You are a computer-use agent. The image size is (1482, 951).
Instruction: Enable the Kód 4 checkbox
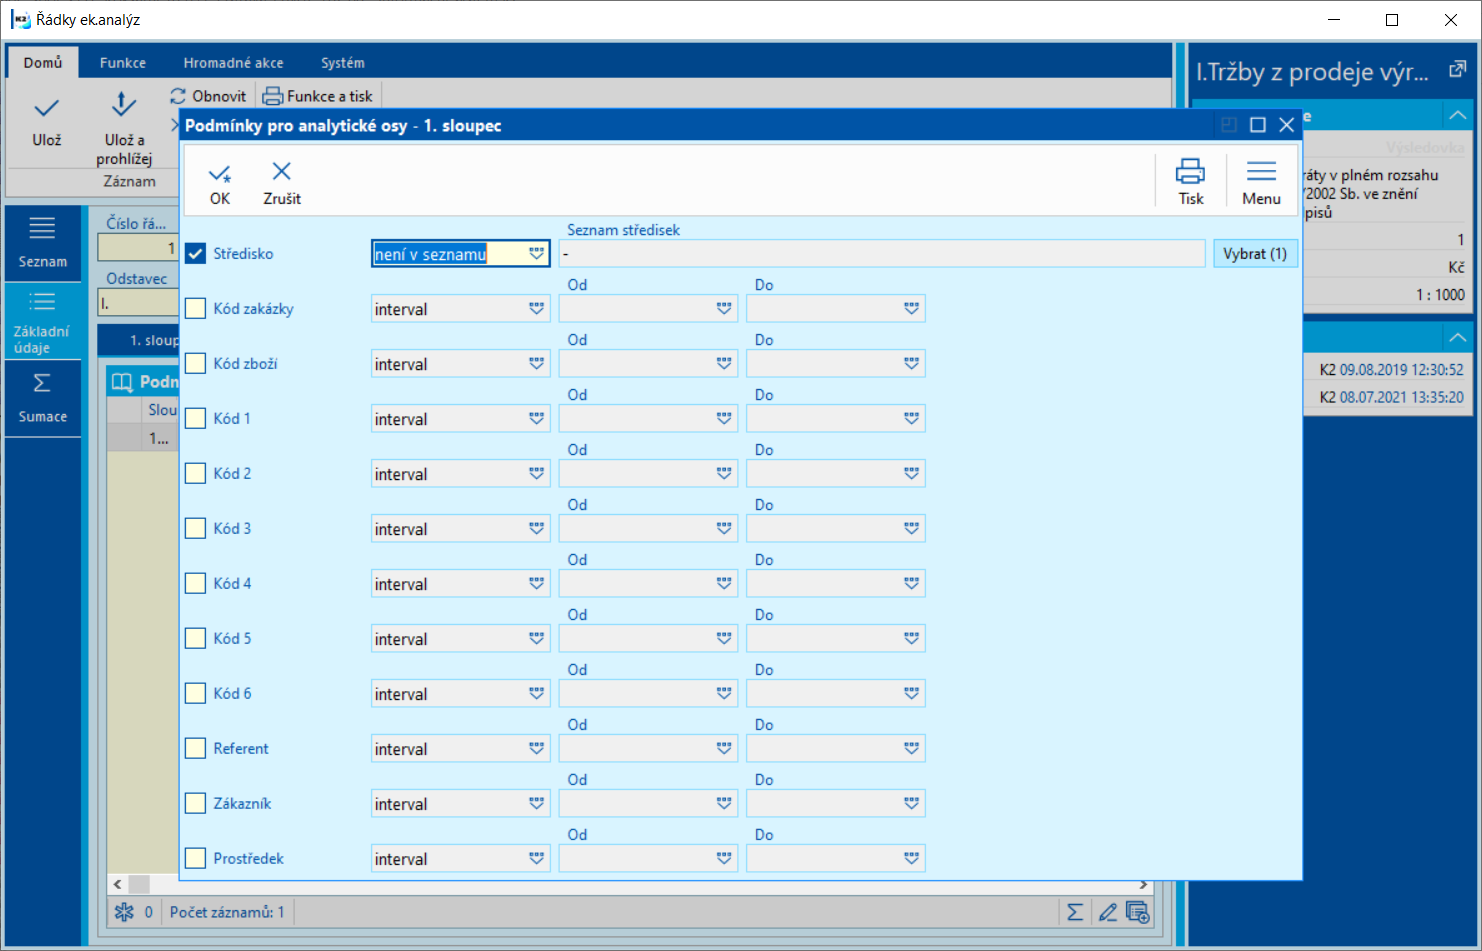(x=196, y=584)
